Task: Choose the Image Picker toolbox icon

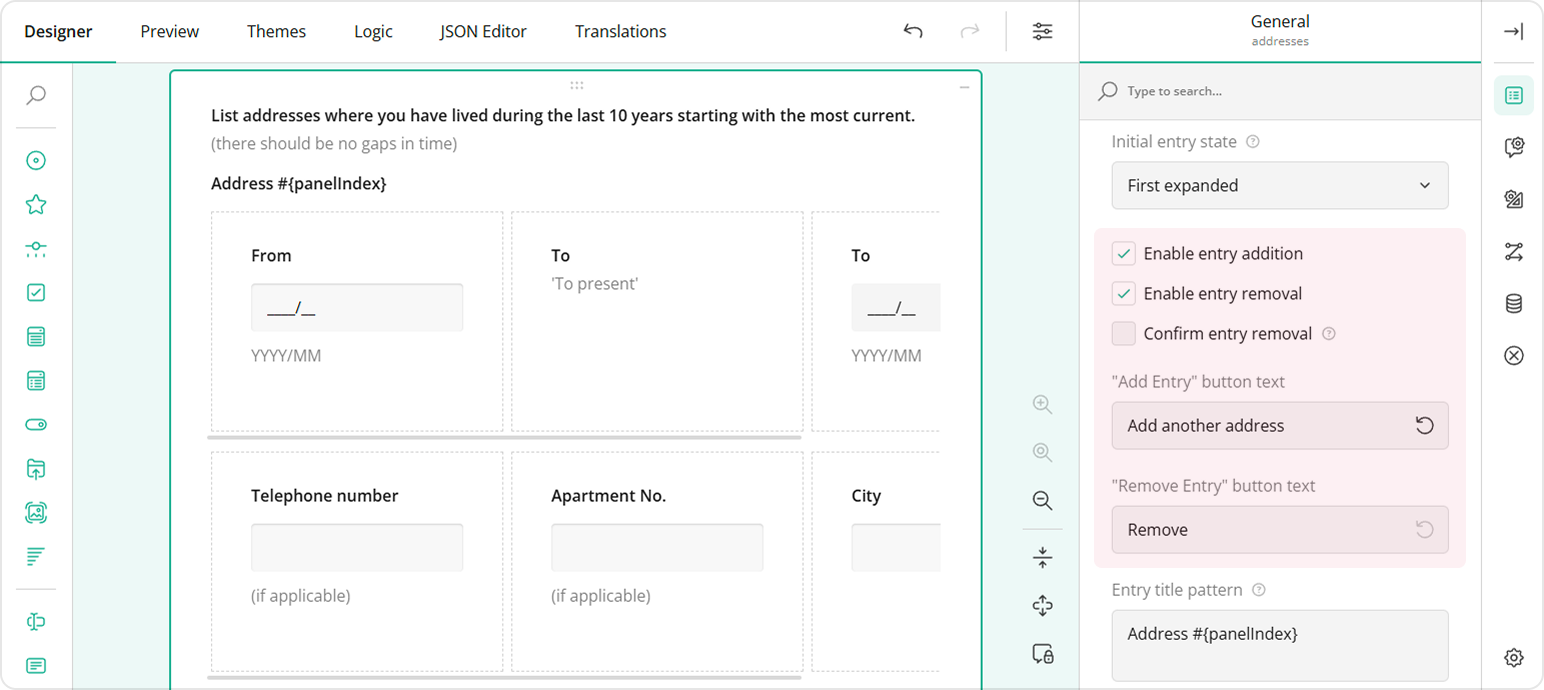Action: pyautogui.click(x=35, y=512)
